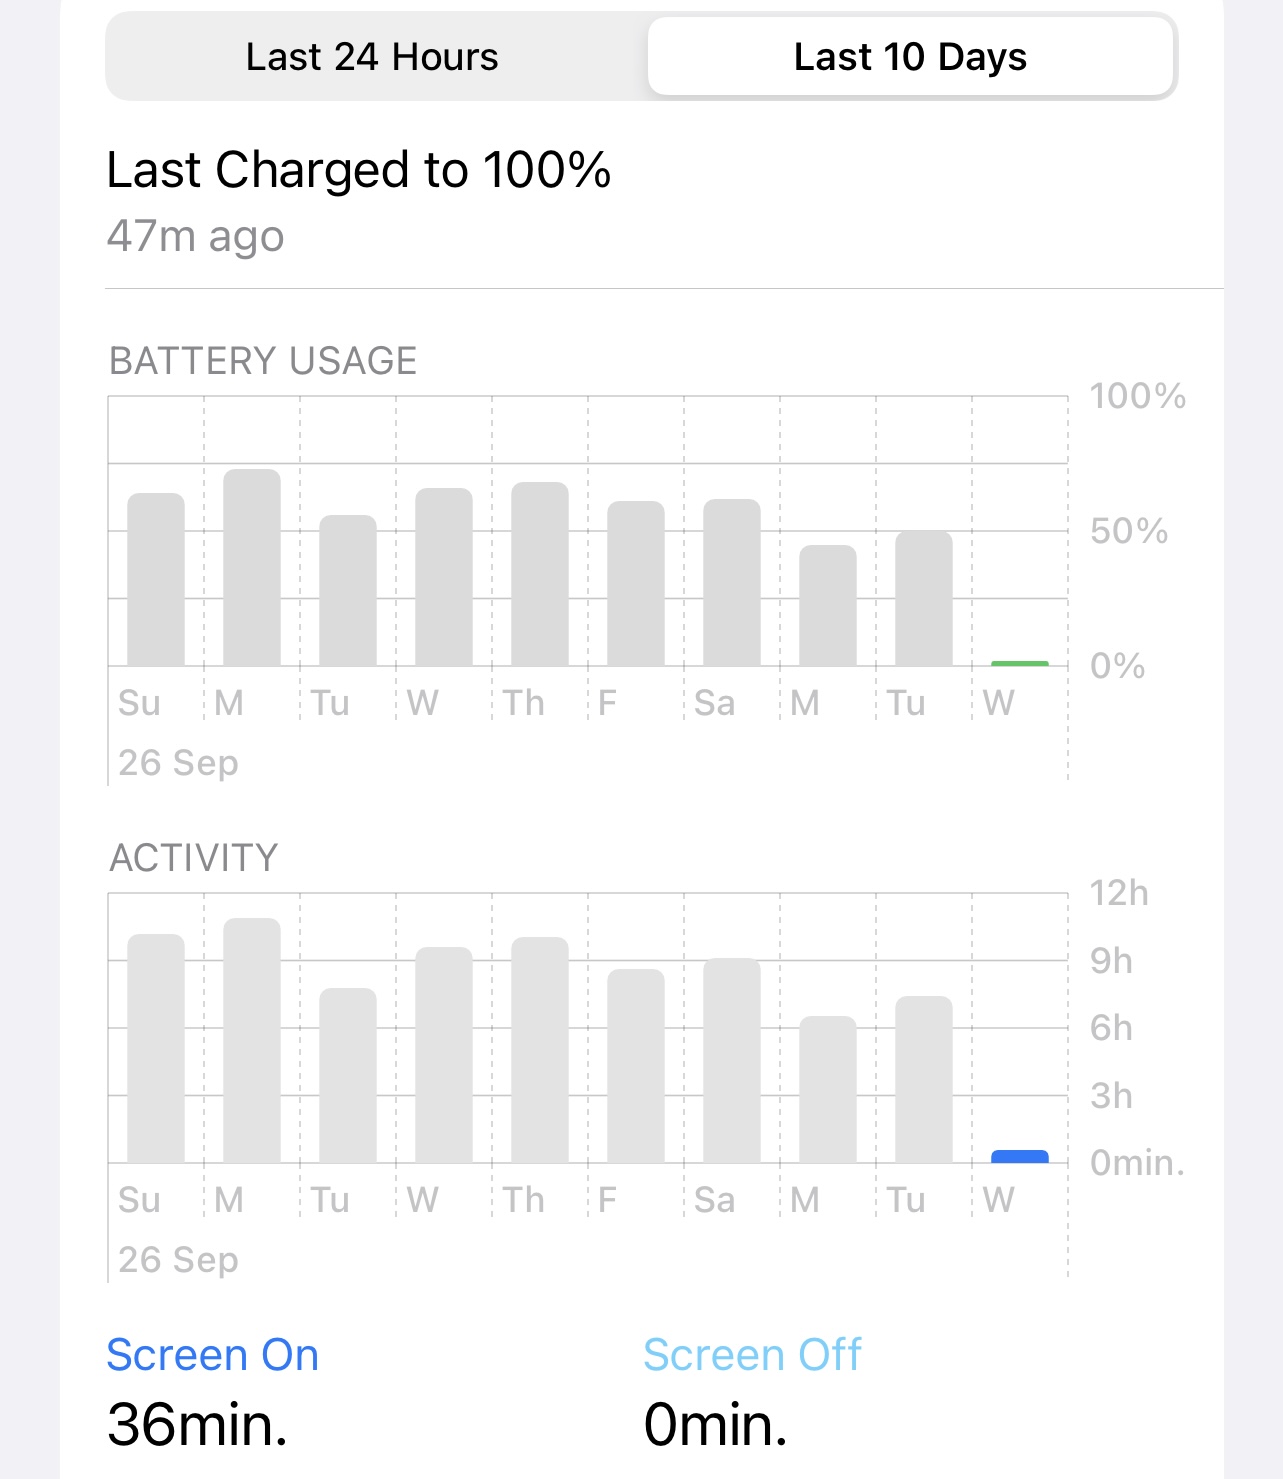Switch to the Last 24 Hours tab

coord(372,57)
